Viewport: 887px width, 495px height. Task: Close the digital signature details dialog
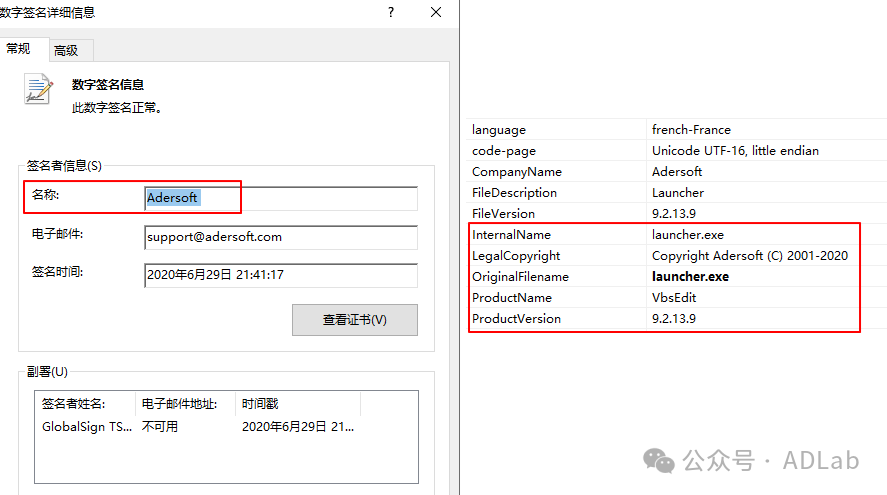pyautogui.click(x=436, y=12)
